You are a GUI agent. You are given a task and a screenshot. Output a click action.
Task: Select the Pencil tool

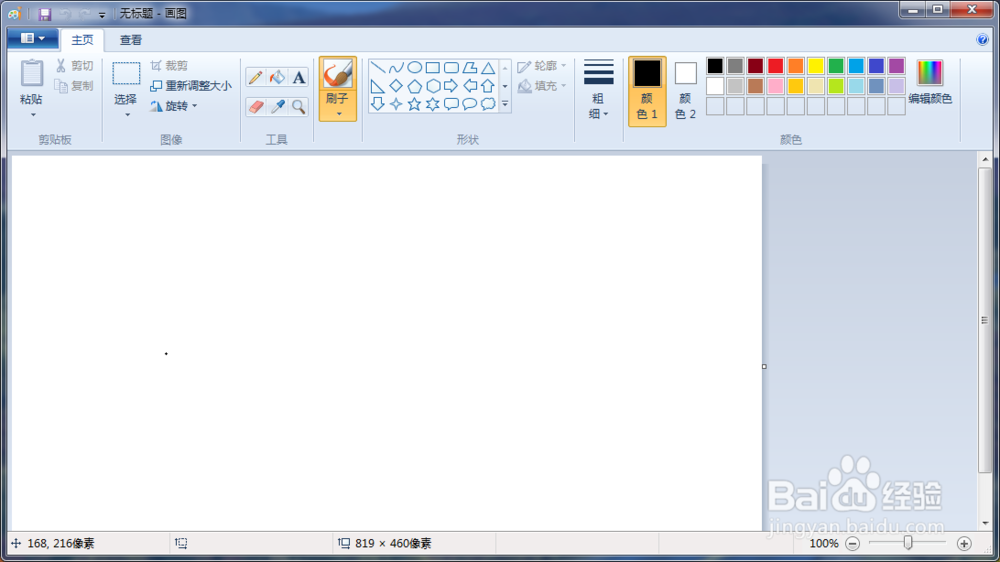256,77
